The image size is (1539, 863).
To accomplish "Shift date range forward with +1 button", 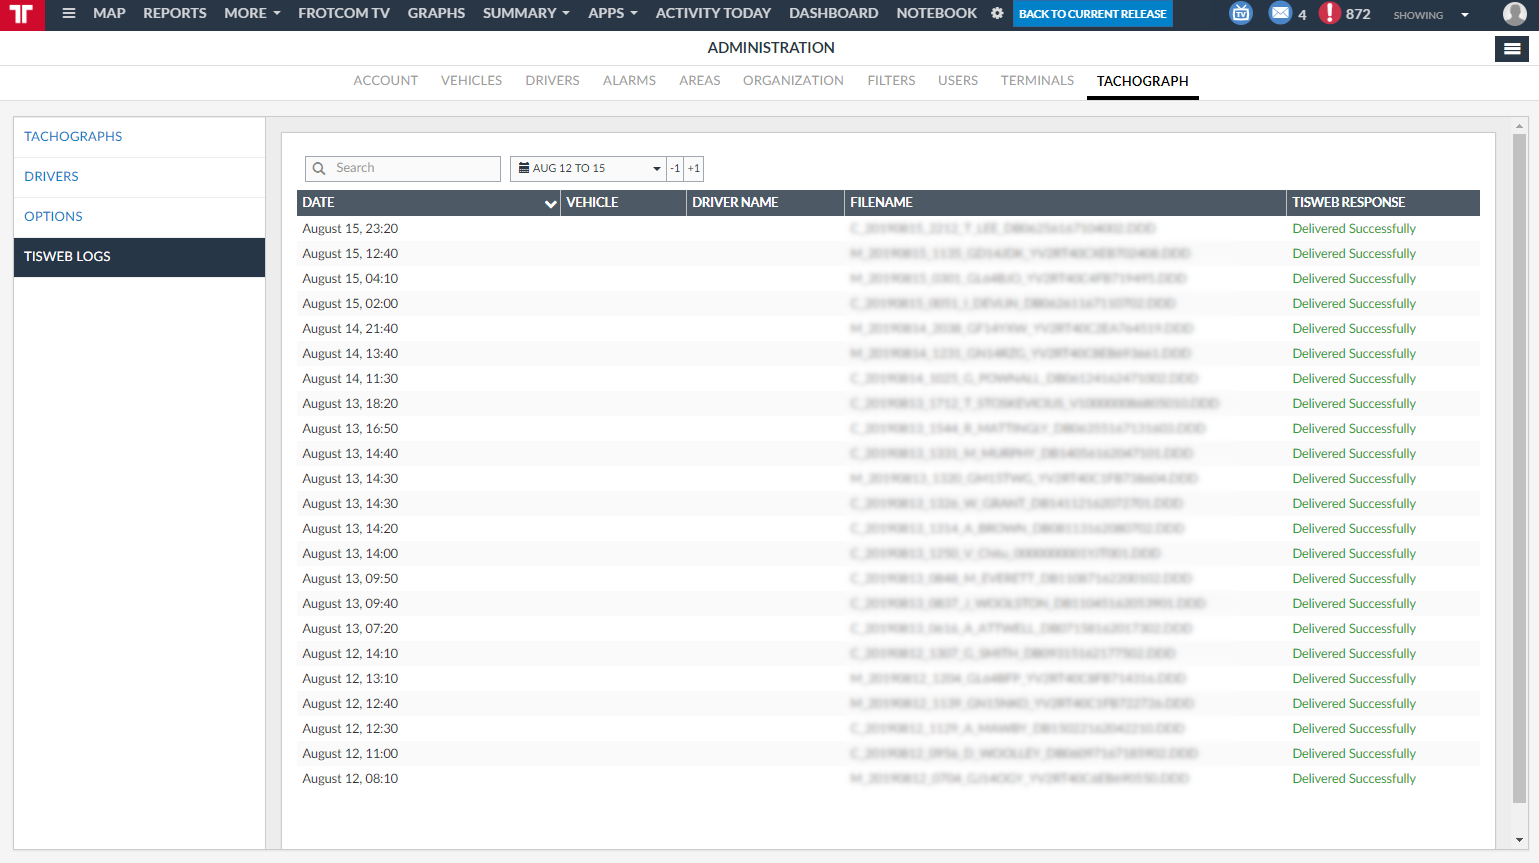I will (694, 169).
